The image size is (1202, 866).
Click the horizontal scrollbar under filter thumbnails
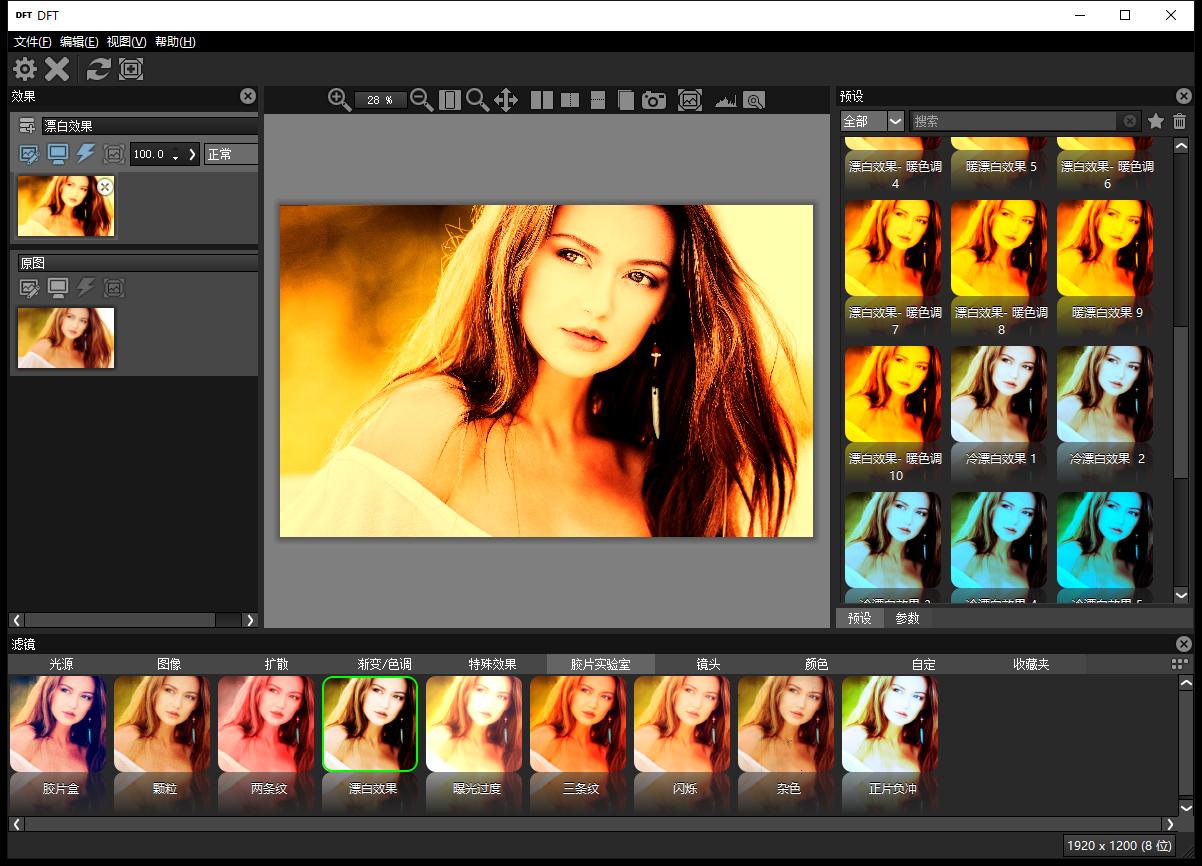pos(592,824)
